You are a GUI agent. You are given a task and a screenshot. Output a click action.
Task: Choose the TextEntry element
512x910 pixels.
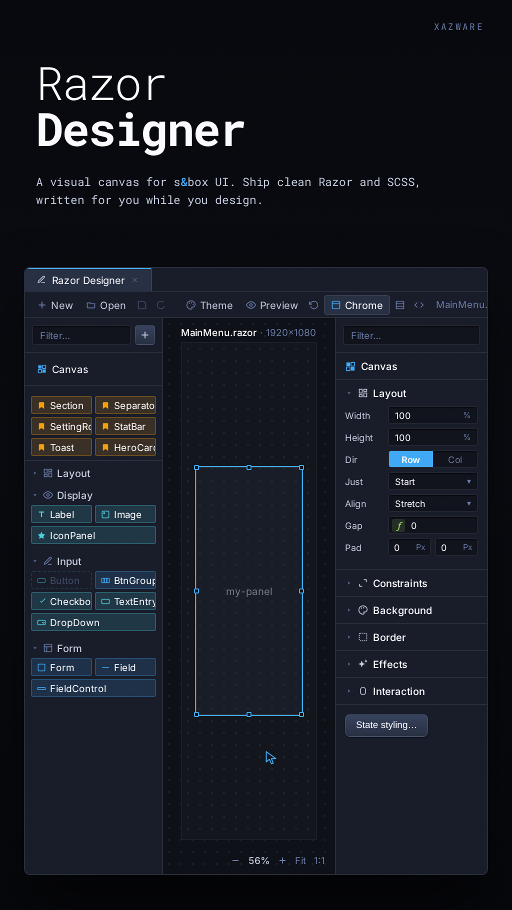click(x=125, y=601)
